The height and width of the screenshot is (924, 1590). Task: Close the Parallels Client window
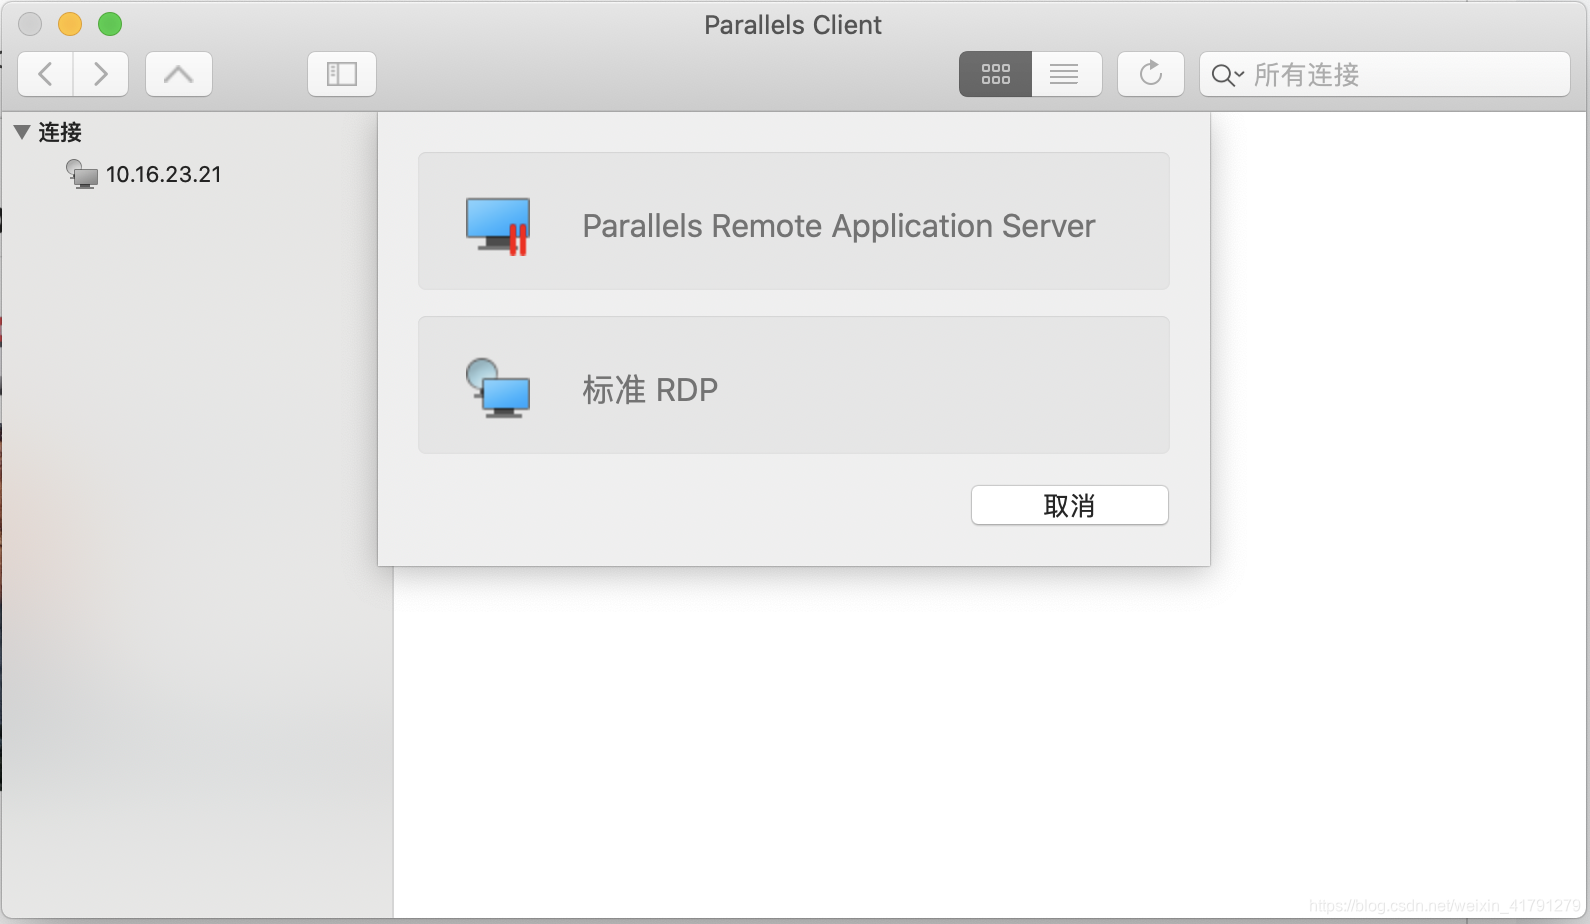[x=30, y=24]
